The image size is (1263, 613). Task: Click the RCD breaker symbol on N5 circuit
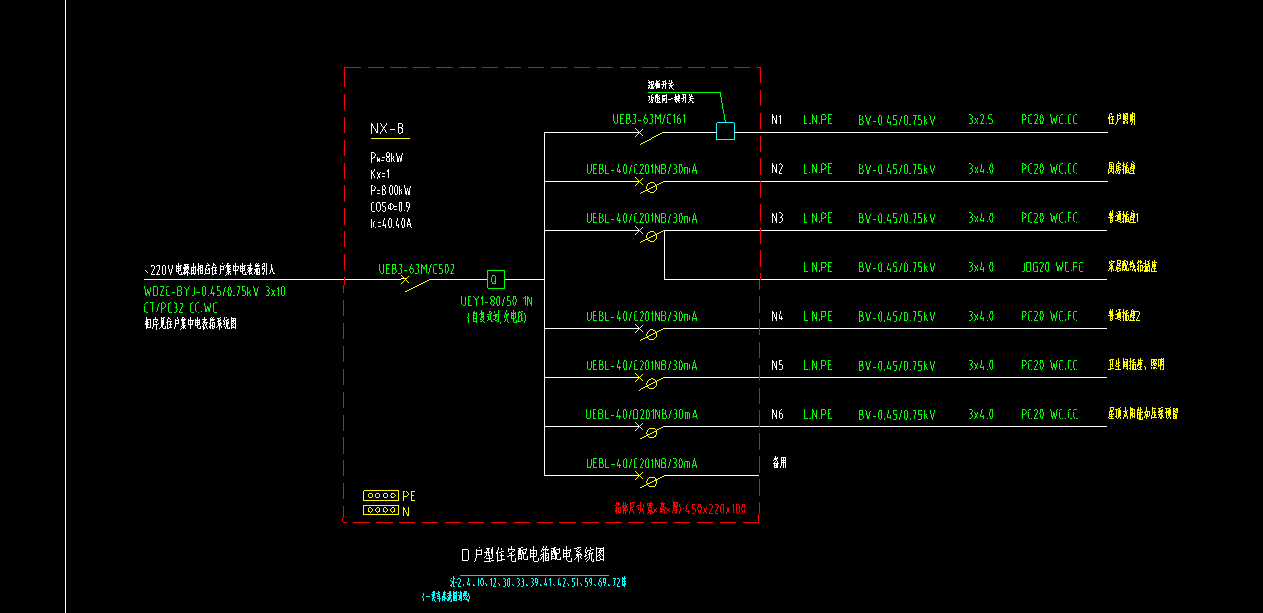click(650, 383)
